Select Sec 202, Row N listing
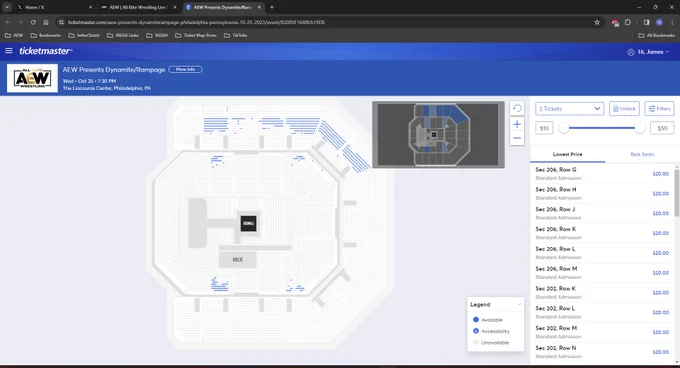This screenshot has width=680, height=368. [602, 352]
